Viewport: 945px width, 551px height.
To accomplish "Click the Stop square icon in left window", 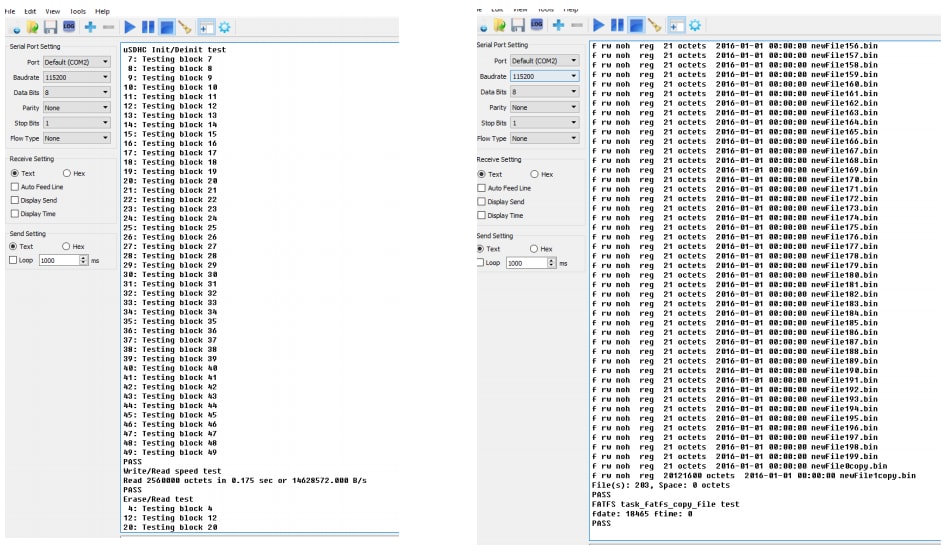I will pos(166,28).
